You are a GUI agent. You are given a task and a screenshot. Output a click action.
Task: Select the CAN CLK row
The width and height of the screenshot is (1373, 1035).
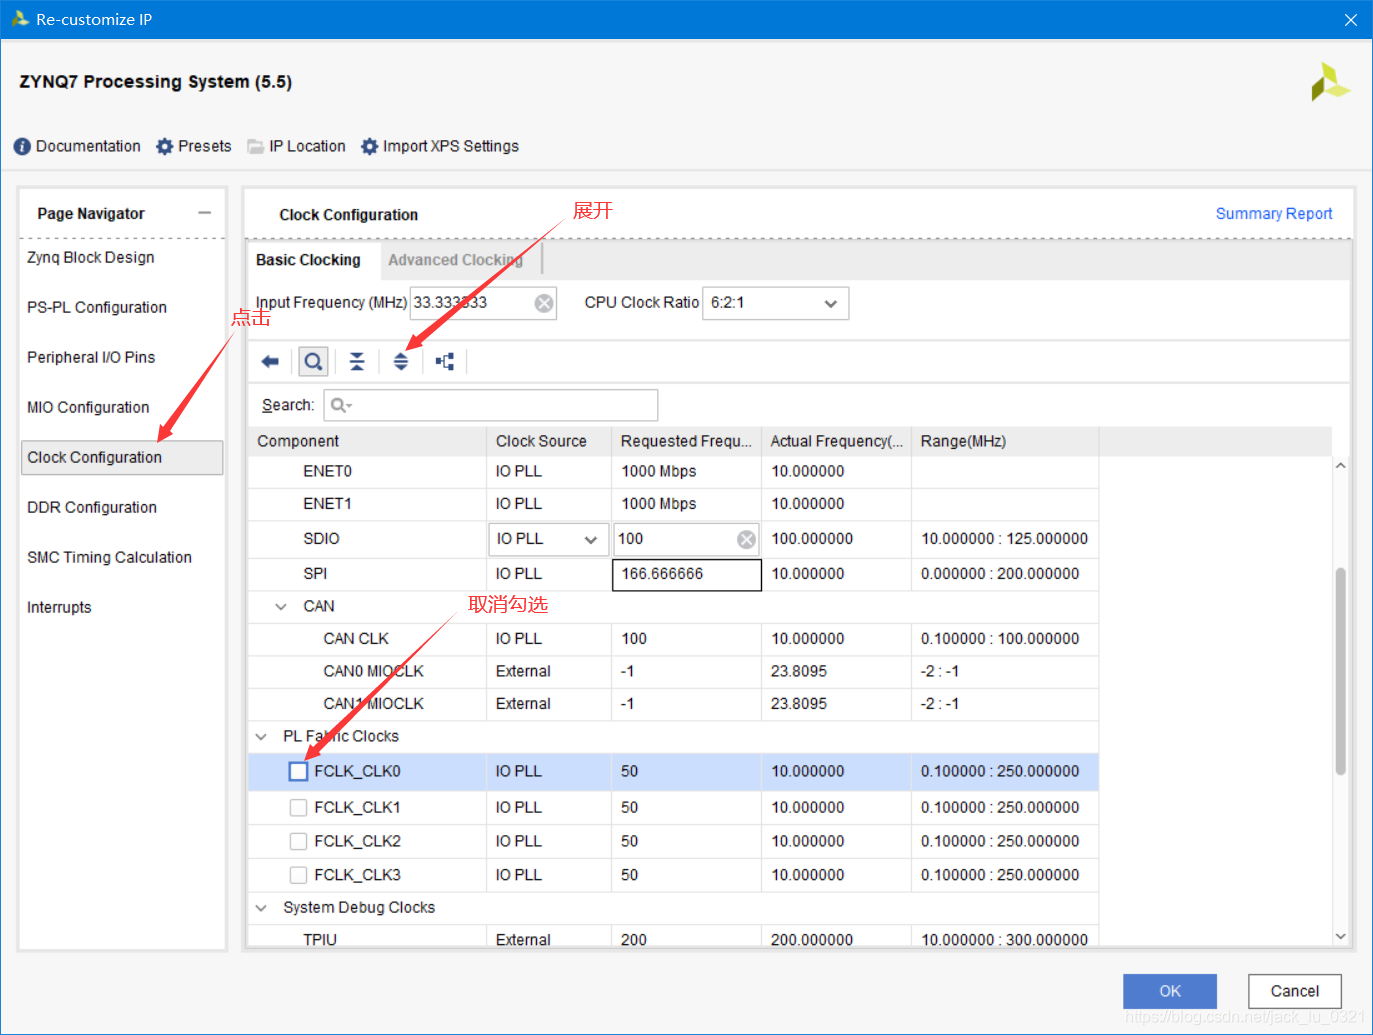tap(673, 639)
